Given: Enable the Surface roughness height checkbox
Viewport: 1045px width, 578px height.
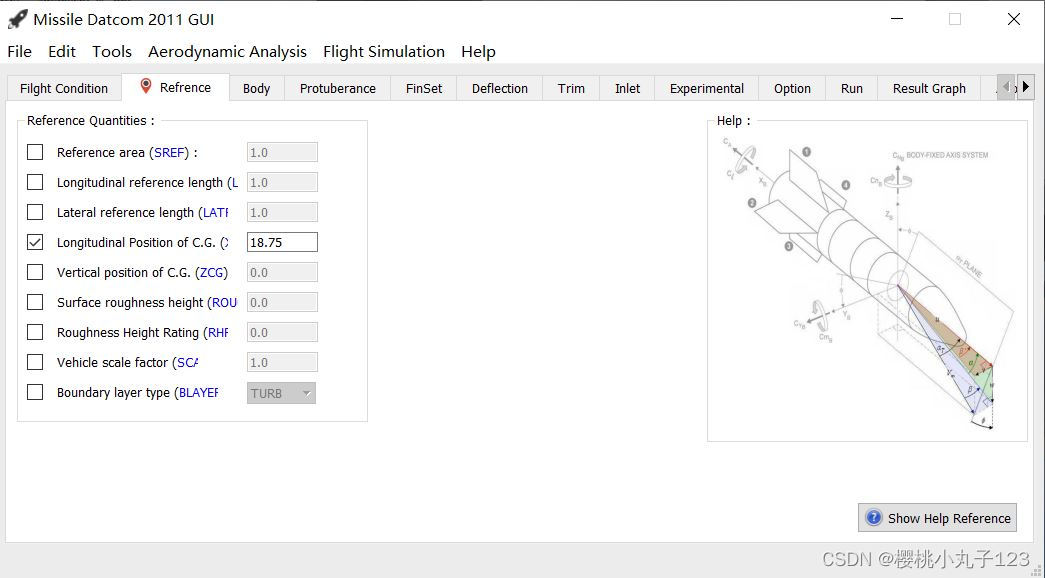Looking at the screenshot, I should point(35,302).
